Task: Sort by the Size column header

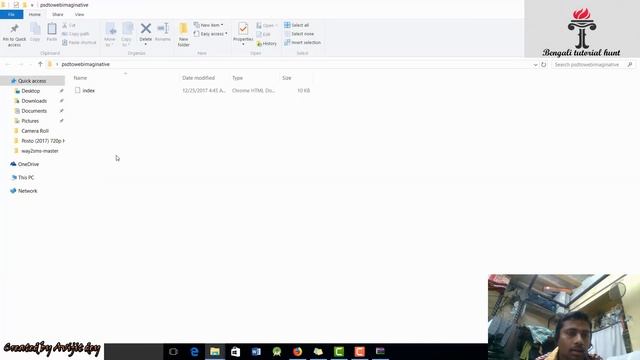Action: [287, 78]
